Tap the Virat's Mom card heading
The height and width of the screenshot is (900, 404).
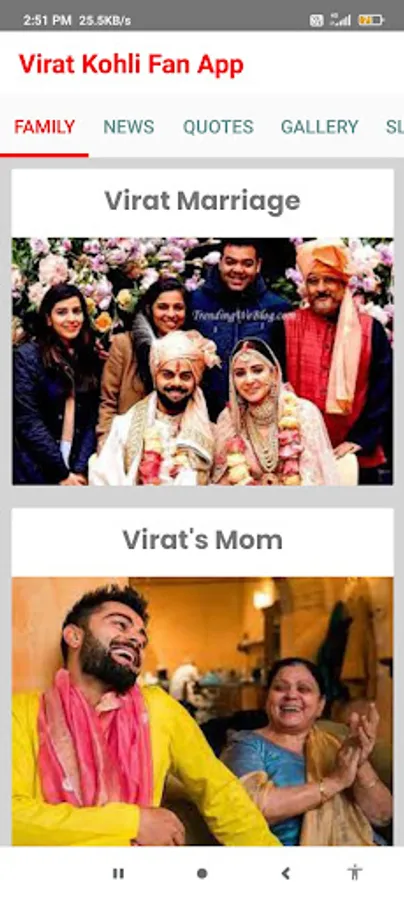point(203,540)
